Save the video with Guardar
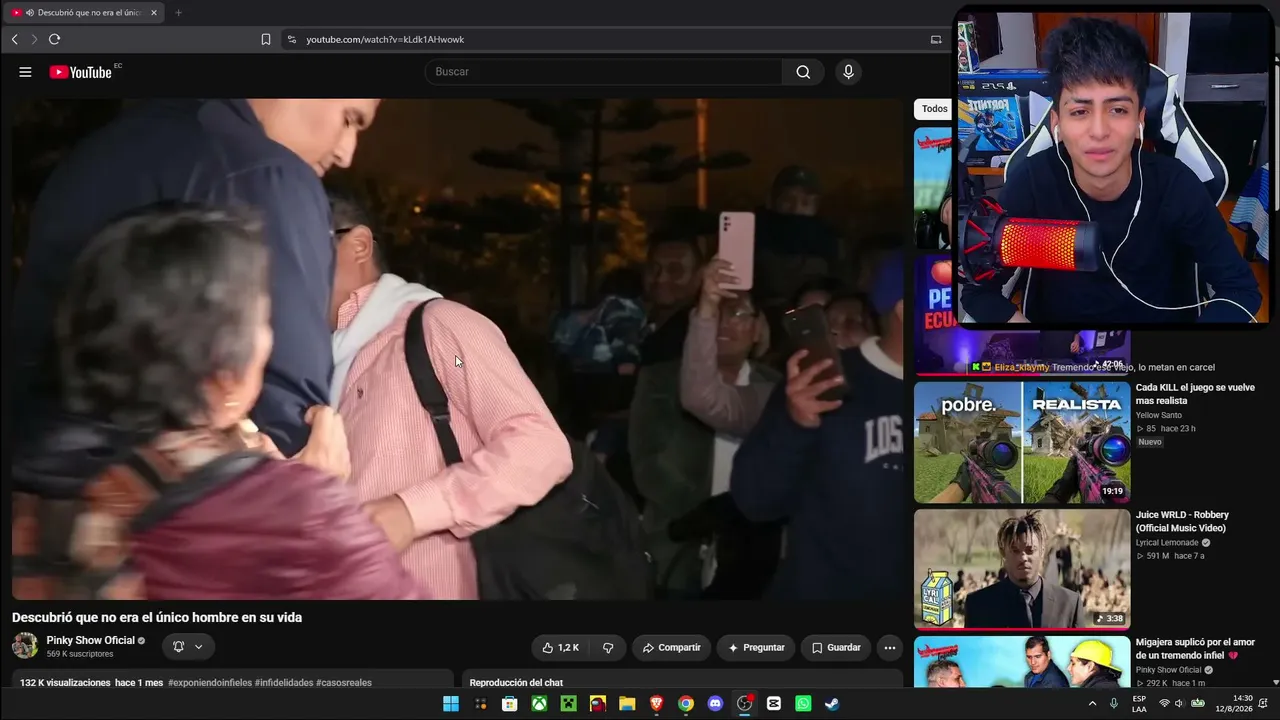This screenshot has width=1280, height=720. [x=836, y=648]
